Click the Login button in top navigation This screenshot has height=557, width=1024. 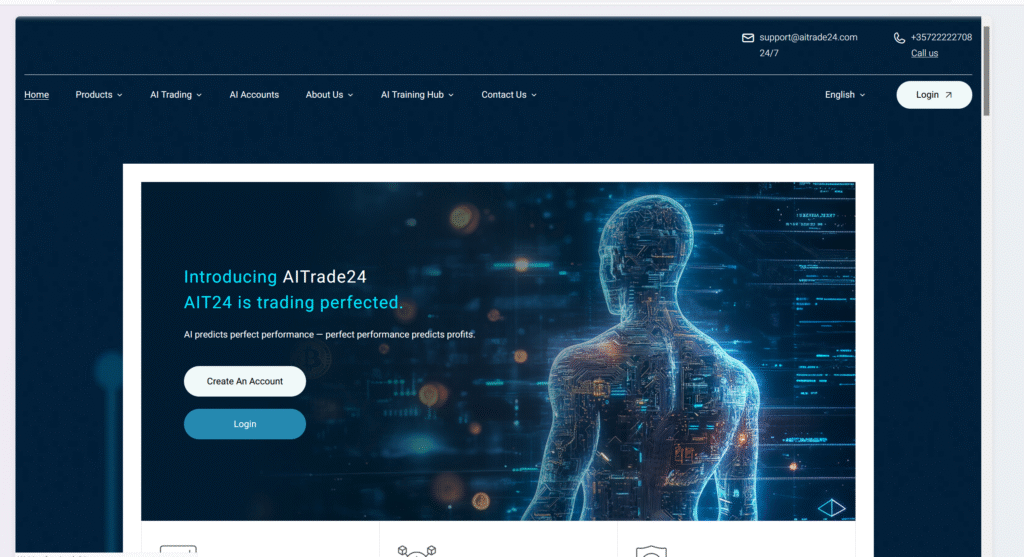click(934, 95)
